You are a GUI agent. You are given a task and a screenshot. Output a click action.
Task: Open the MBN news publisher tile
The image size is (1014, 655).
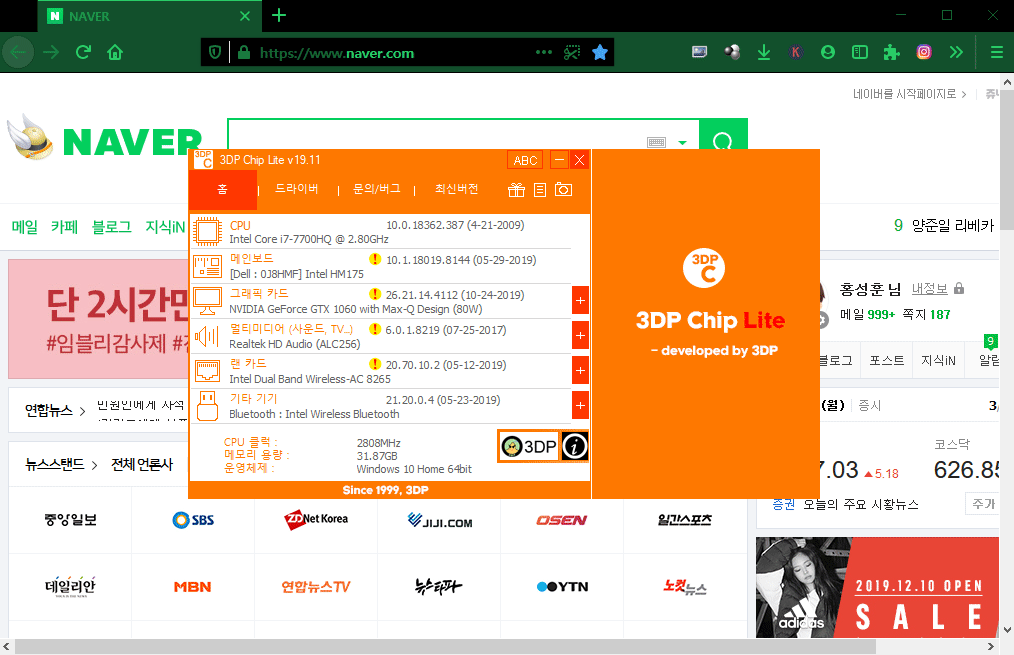point(192,586)
